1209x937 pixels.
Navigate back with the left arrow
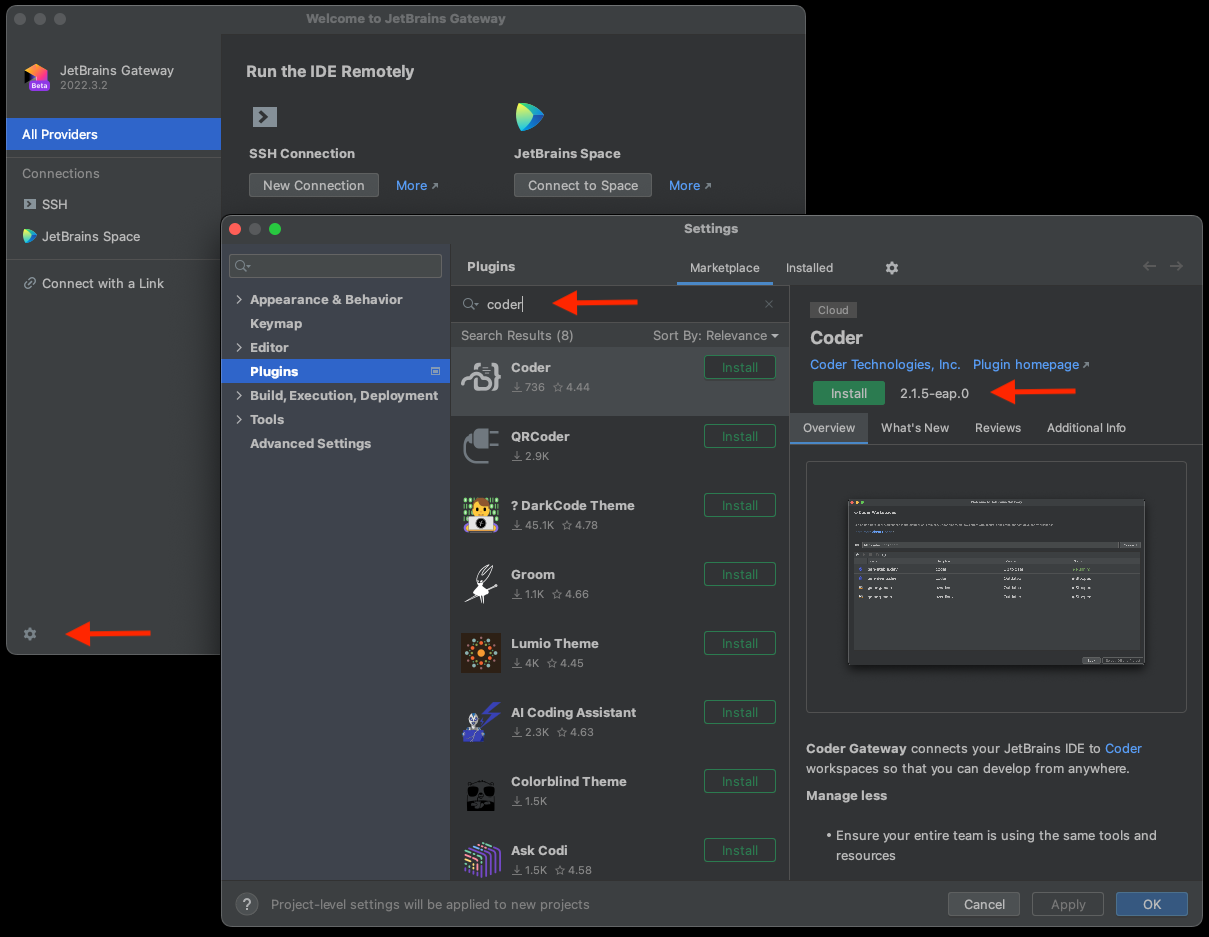coord(1149,266)
